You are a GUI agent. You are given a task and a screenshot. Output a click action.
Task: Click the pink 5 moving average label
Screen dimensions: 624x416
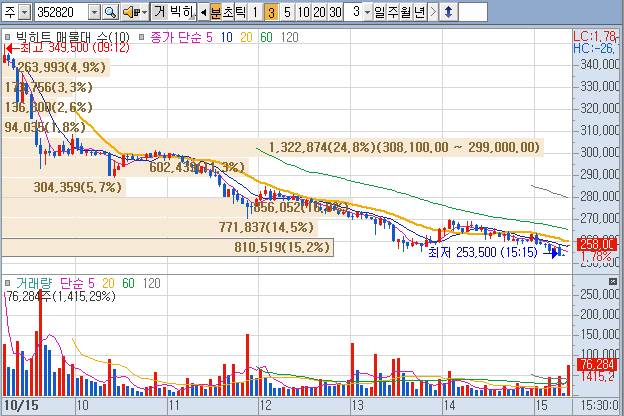(x=209, y=37)
